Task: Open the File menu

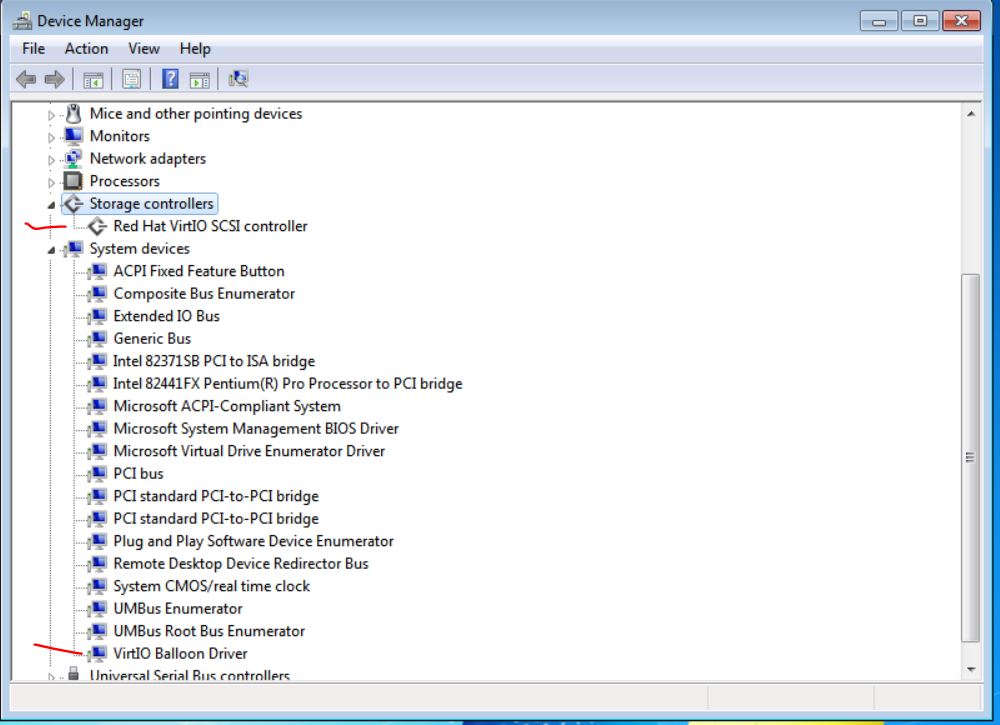Action: point(33,48)
